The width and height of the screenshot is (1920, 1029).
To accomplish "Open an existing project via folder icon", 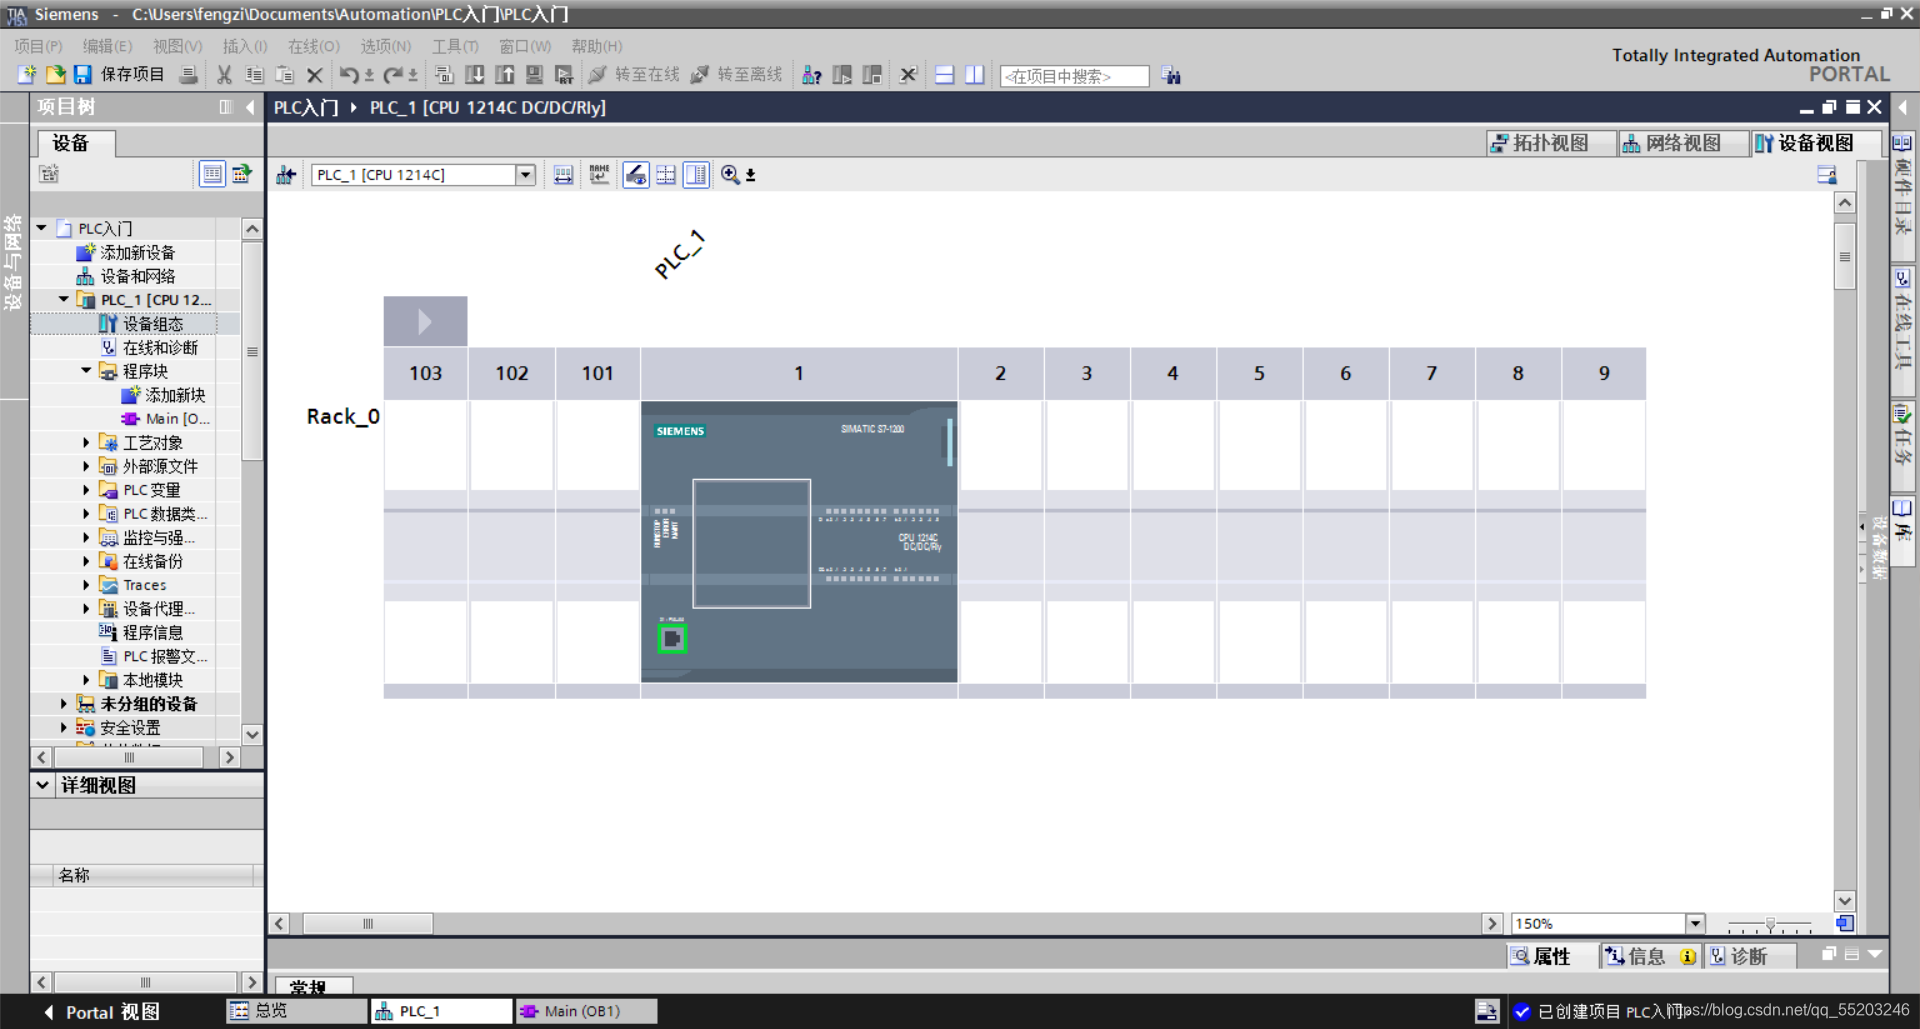I will (56, 75).
